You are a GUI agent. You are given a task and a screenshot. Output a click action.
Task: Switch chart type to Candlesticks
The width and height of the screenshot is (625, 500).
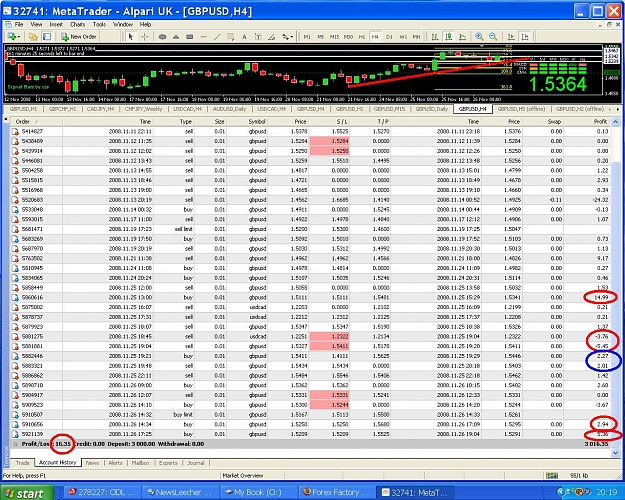pos(449,37)
